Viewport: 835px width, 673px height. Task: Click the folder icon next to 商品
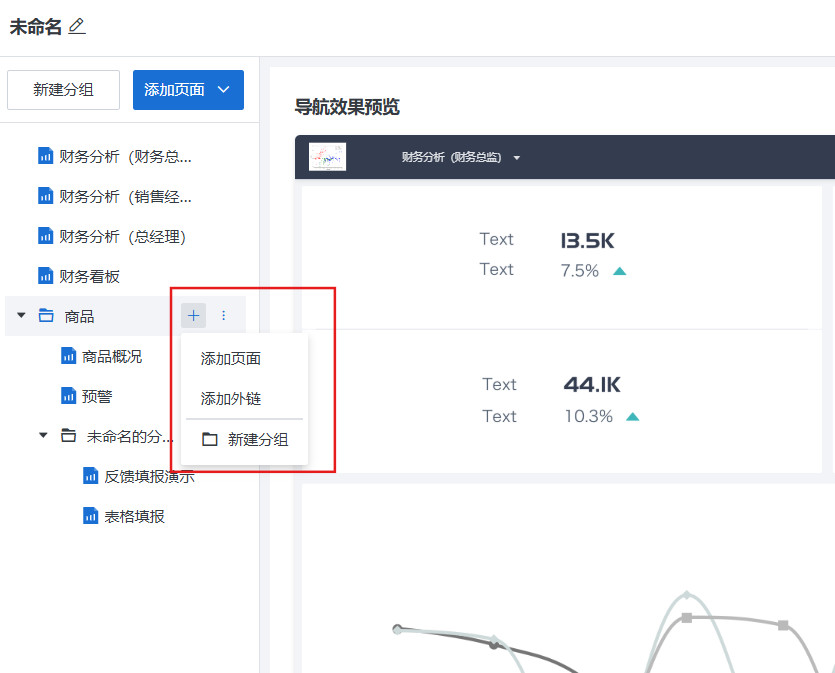(46, 316)
